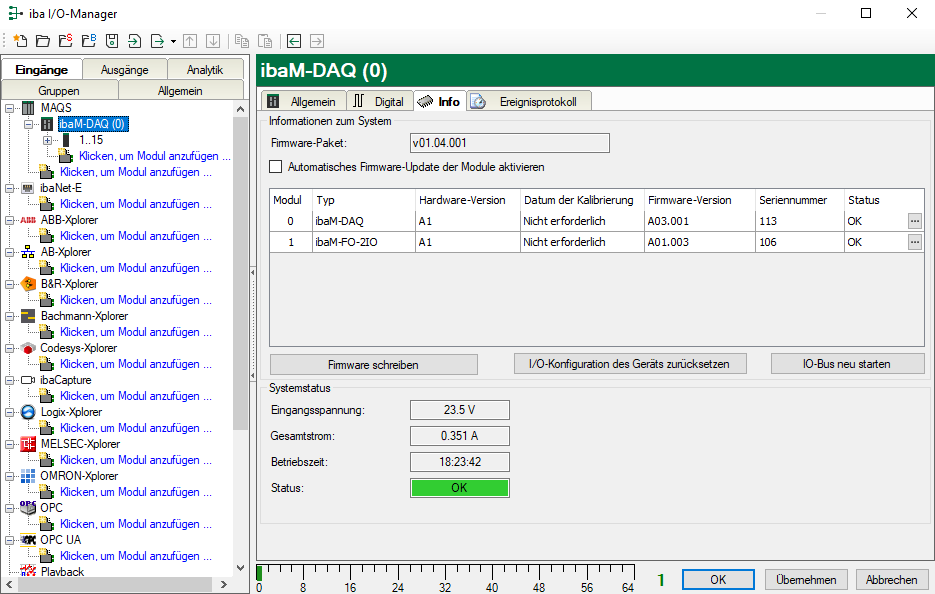Click the ellipsis button for ibaM-FO-2IO row
Image resolution: width=935 pixels, height=594 pixels.
914,242
